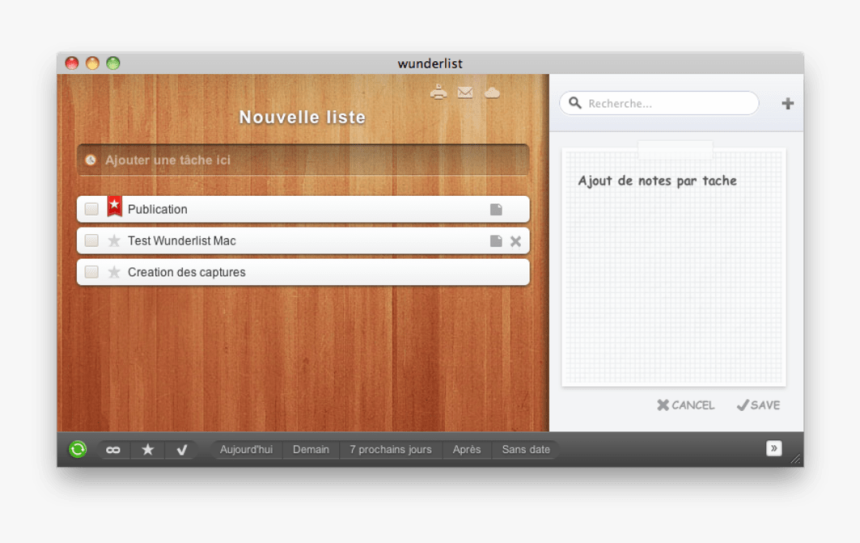The width and height of the screenshot is (860, 543).
Task: Filter tasks by Demain
Action: click(310, 449)
